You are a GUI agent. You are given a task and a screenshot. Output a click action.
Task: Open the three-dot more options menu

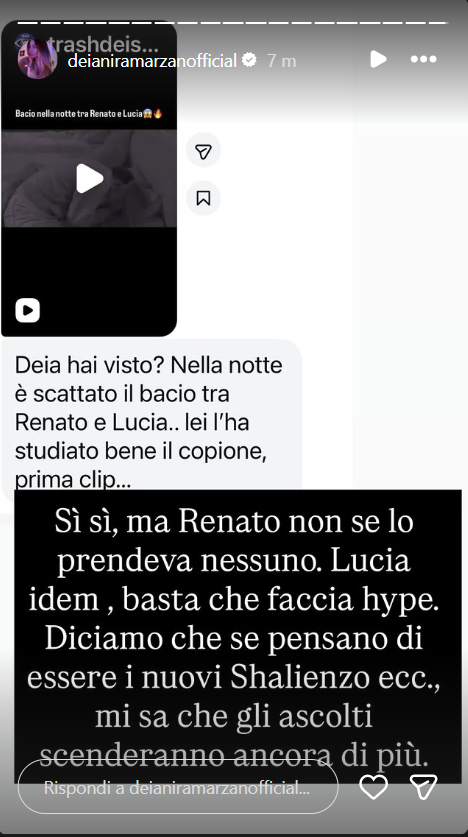(x=424, y=59)
